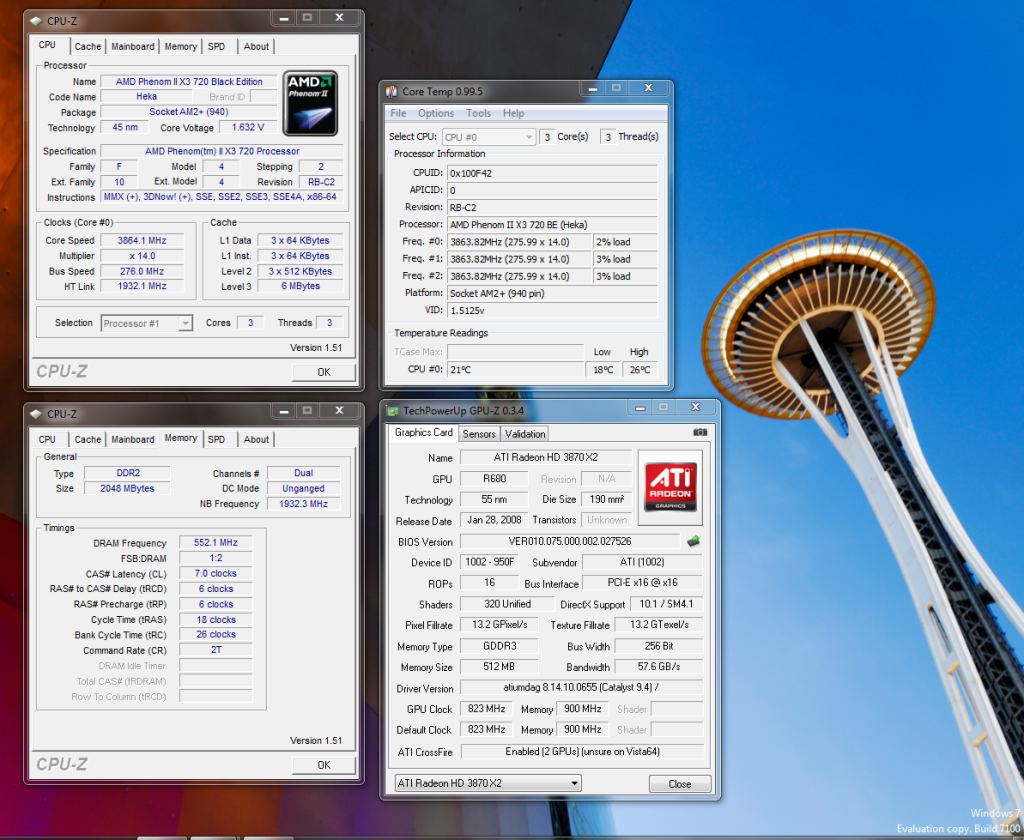The height and width of the screenshot is (840, 1024).
Task: Click OK in lower CPU-Z Memory window
Action: [x=324, y=765]
